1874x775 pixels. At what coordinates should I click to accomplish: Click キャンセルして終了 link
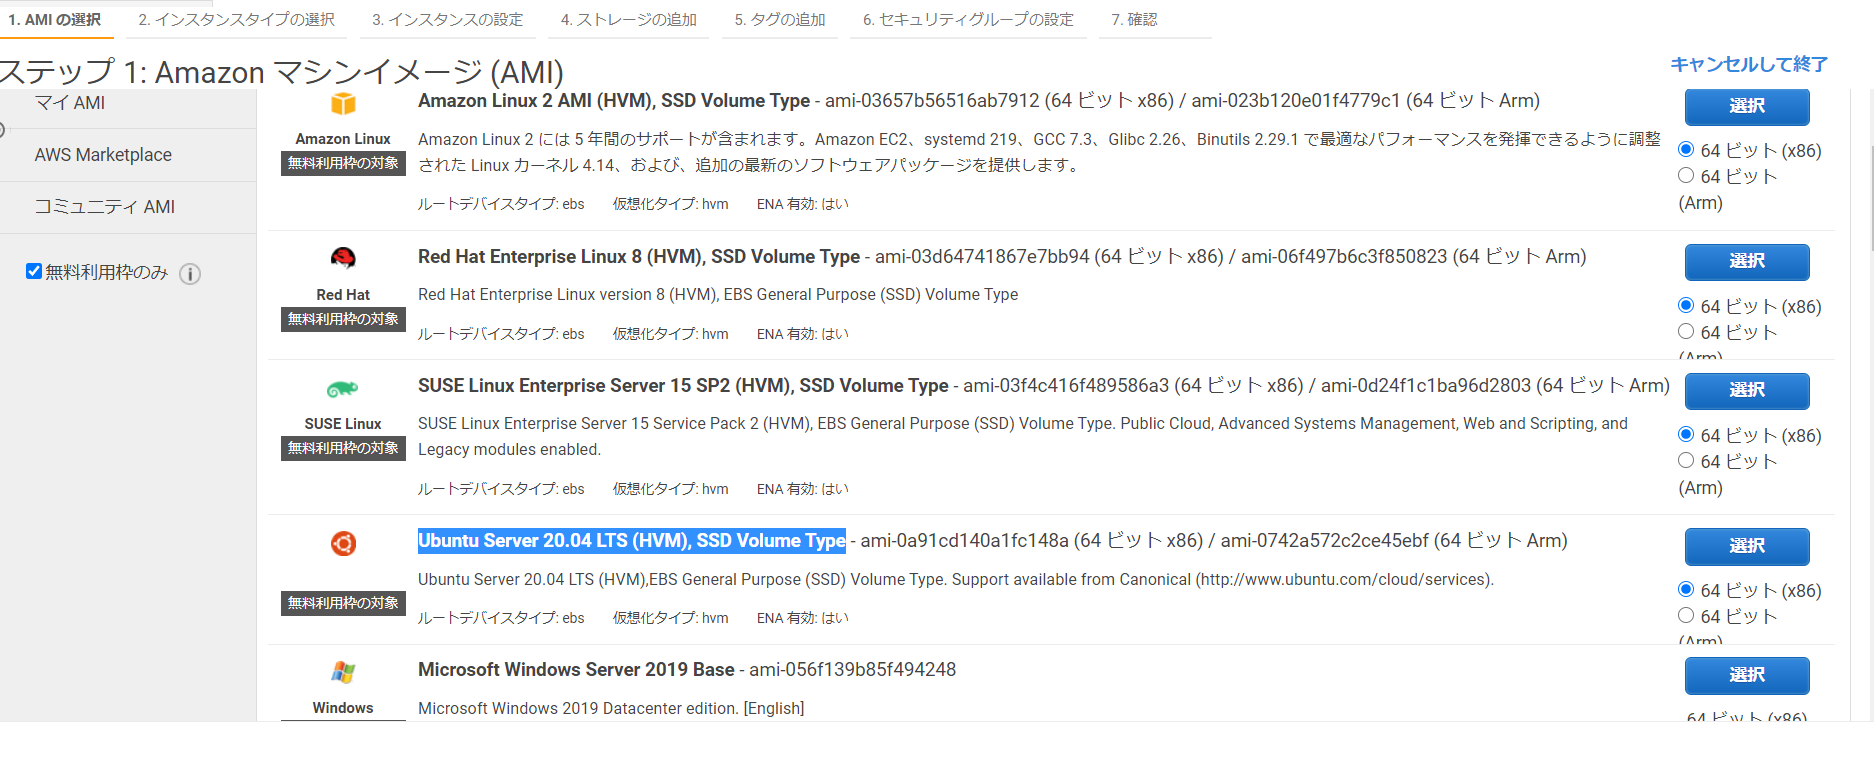(x=1749, y=64)
